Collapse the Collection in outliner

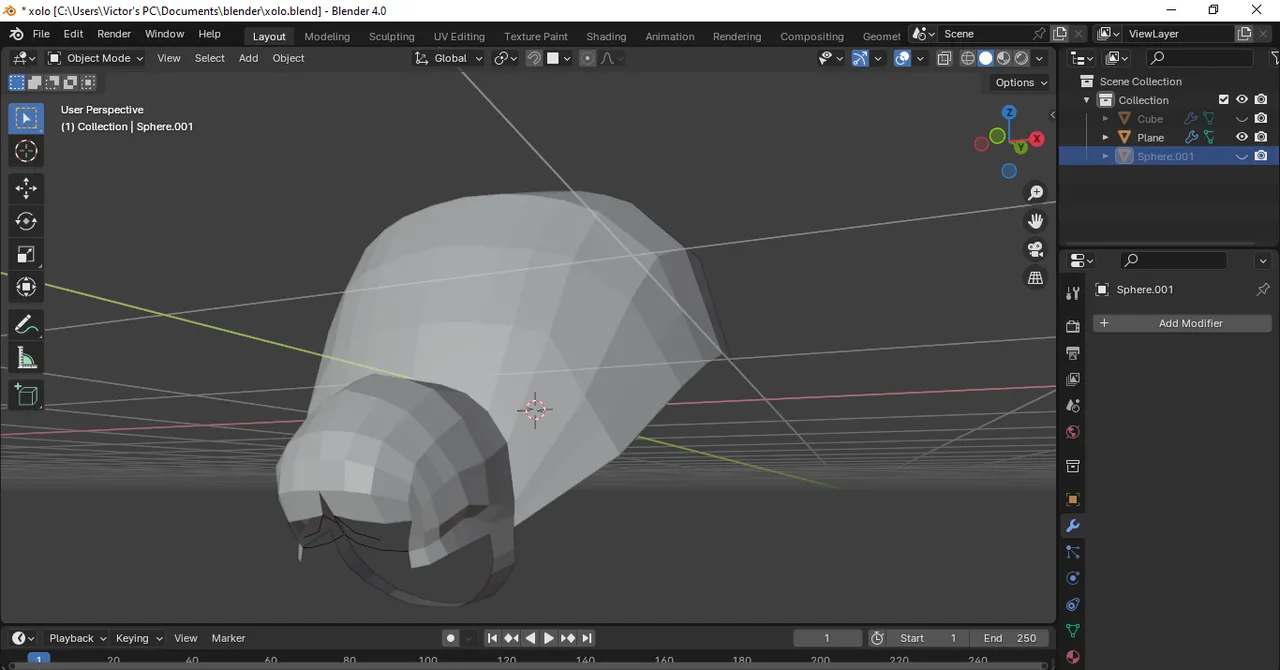1087,100
